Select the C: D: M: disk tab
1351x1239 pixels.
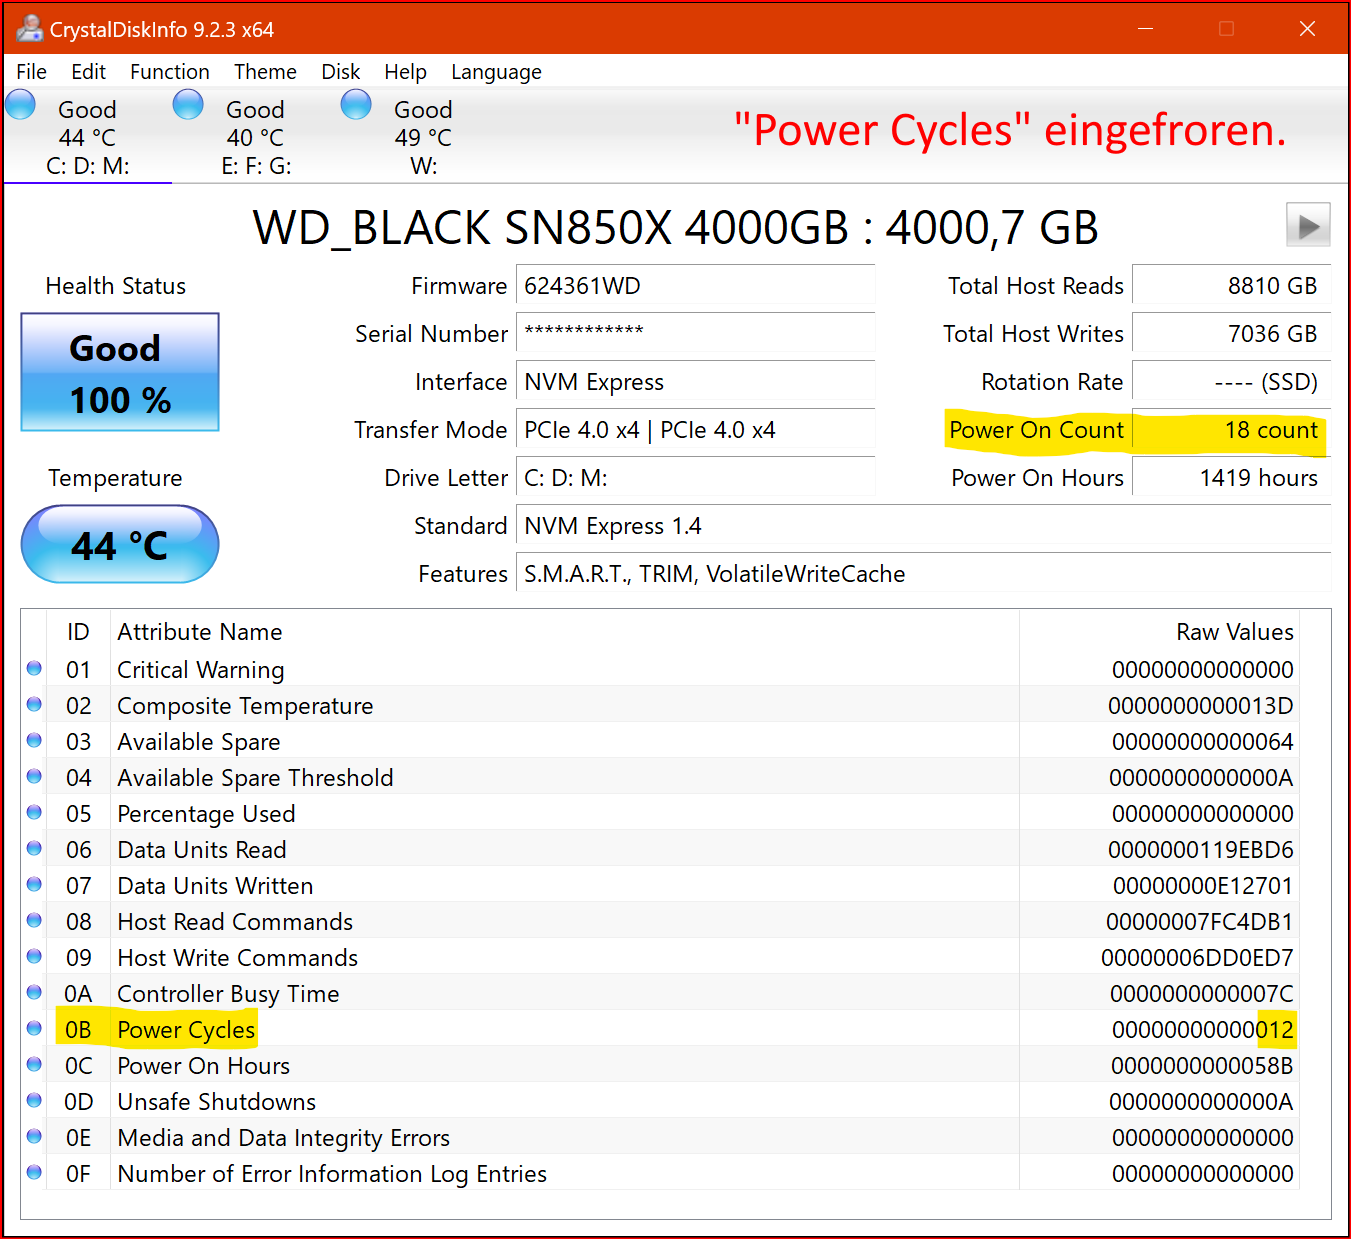[x=87, y=137]
